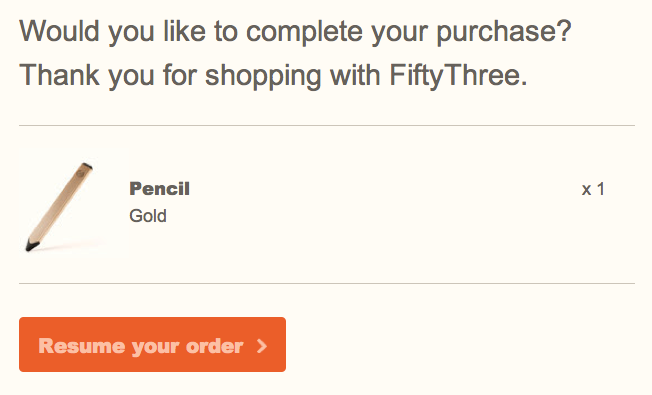The image size is (652, 395).
Task: Click the chevron arrow in the orange button
Action: (x=262, y=346)
